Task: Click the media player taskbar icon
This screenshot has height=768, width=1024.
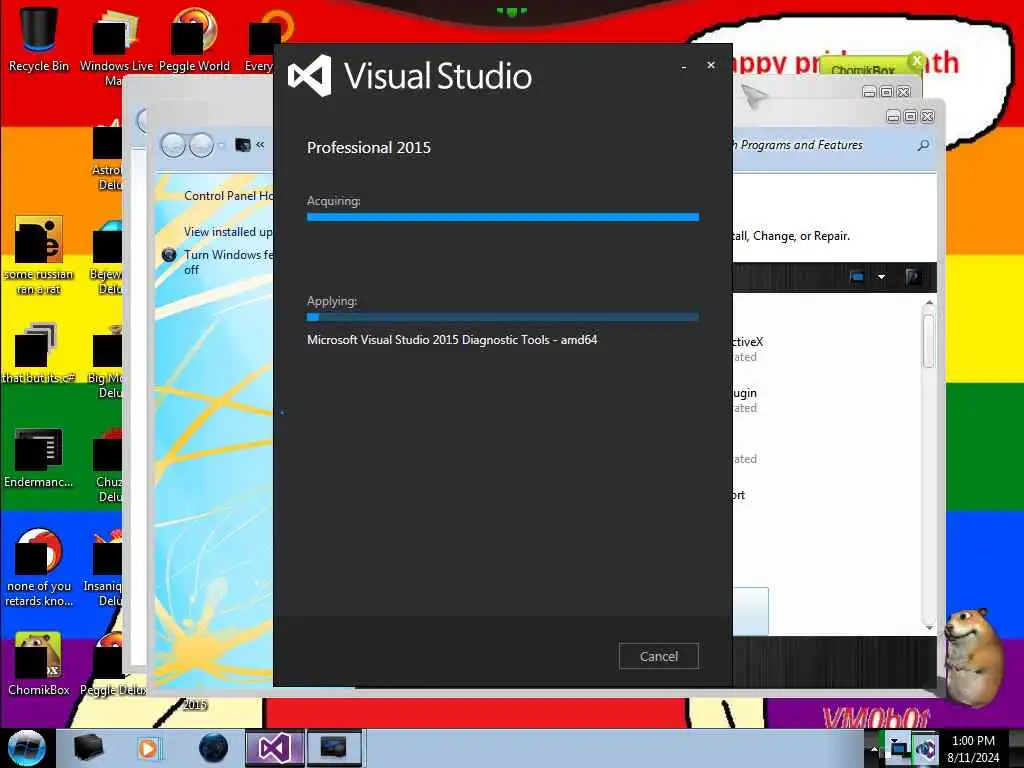Action: click(148, 748)
